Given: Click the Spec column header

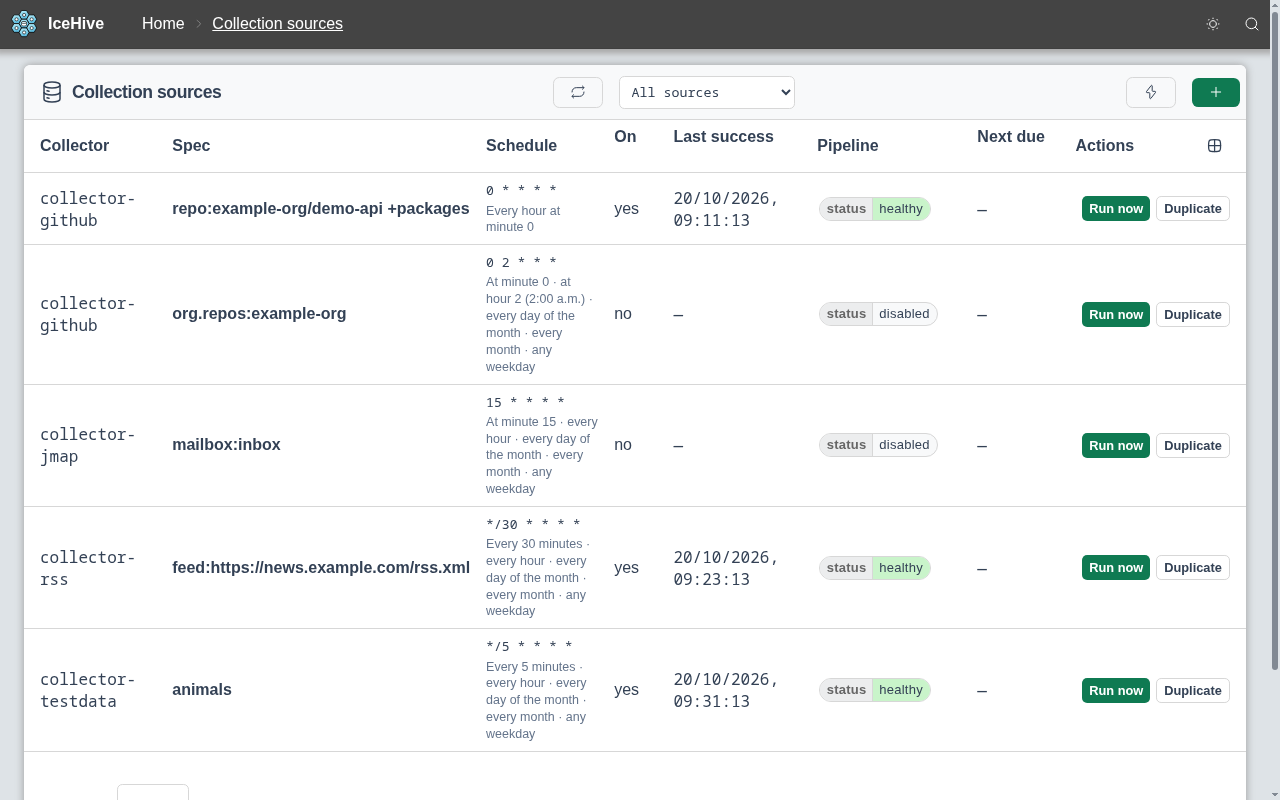Looking at the screenshot, I should tap(191, 146).
